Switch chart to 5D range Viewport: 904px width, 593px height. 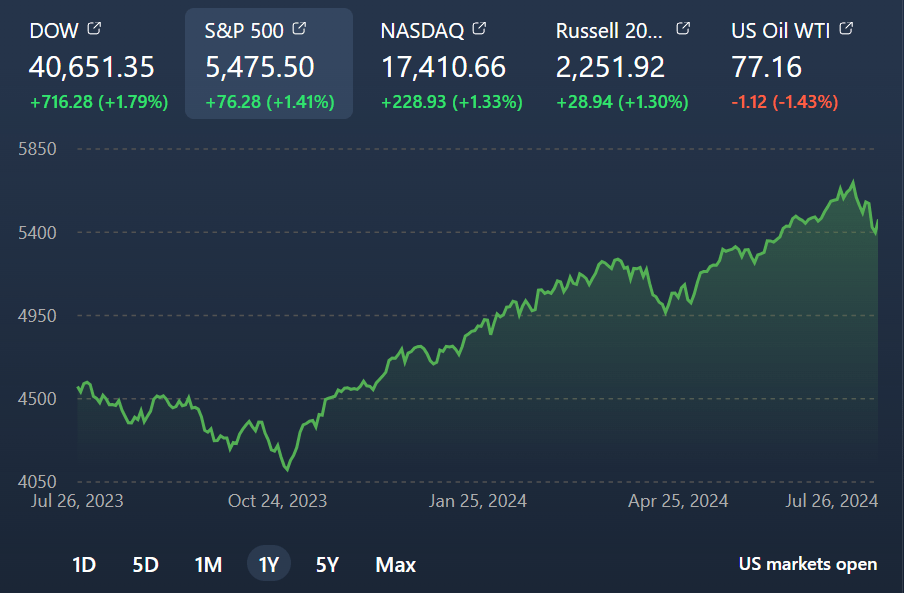tap(145, 565)
